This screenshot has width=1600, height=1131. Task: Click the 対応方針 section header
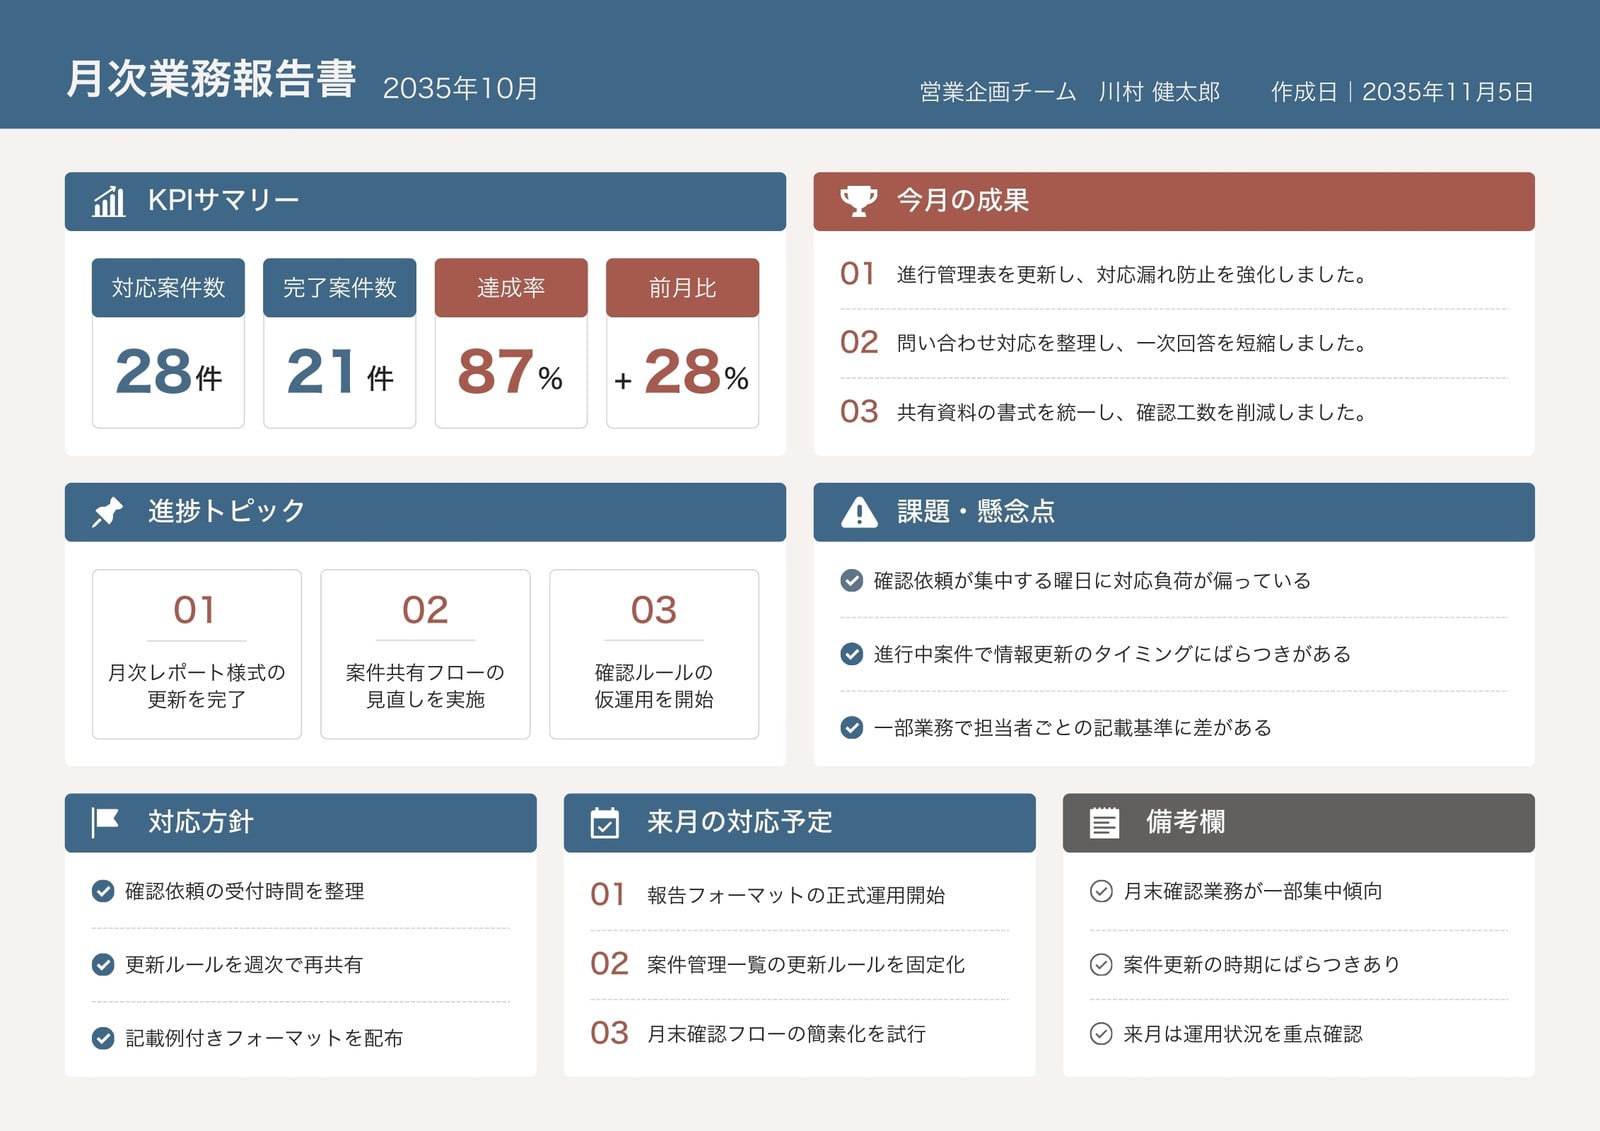(x=301, y=823)
